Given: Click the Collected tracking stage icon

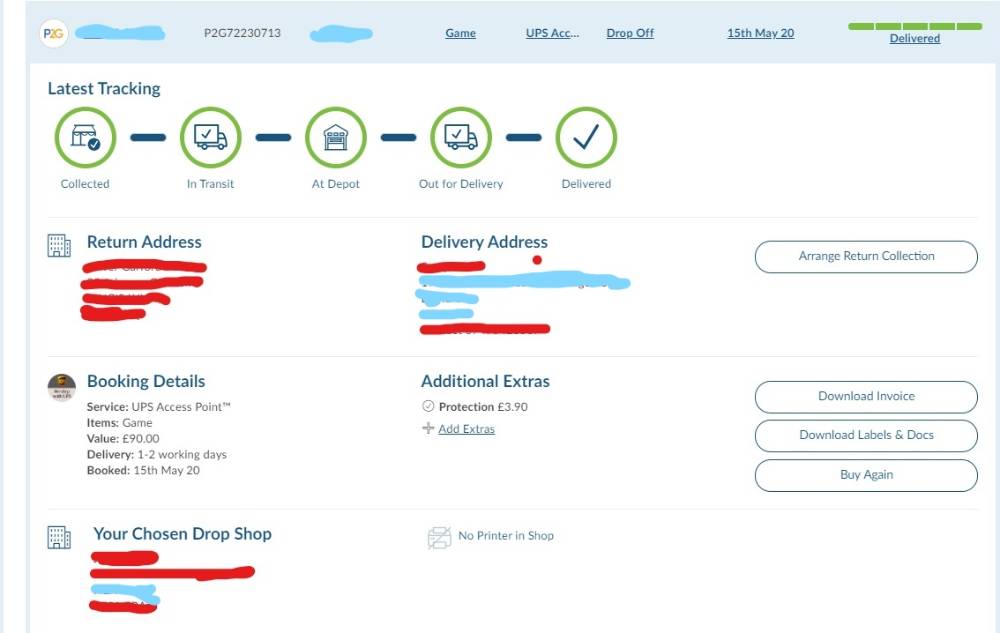Looking at the screenshot, I should pyautogui.click(x=85, y=138).
